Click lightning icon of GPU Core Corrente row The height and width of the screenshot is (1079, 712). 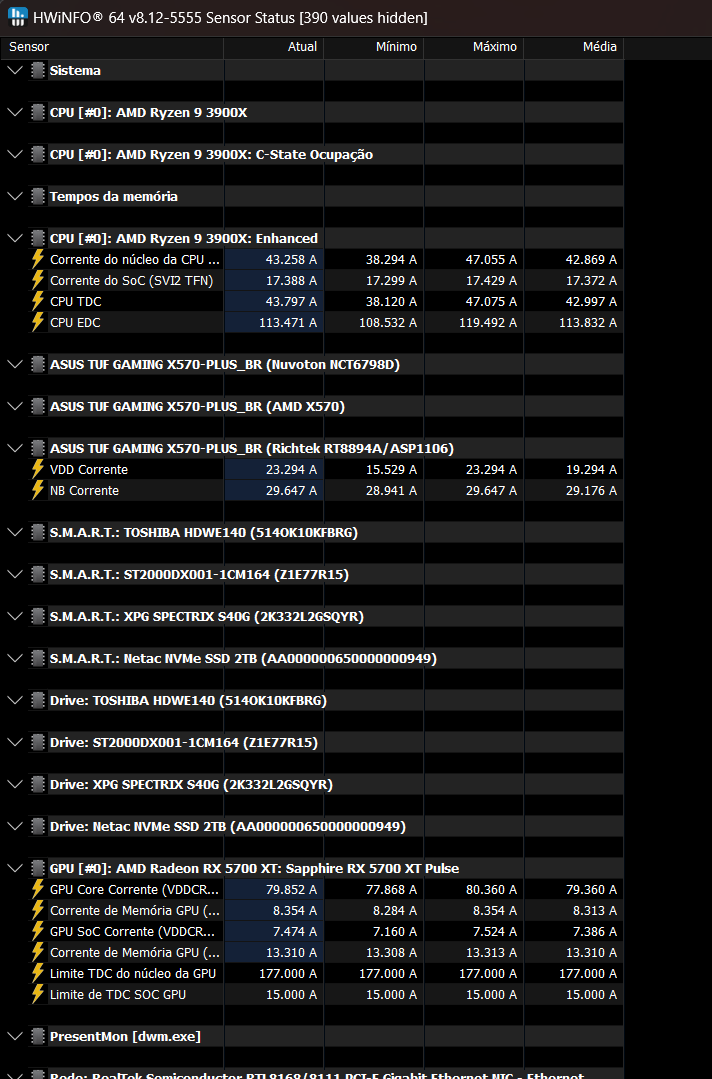[x=38, y=889]
